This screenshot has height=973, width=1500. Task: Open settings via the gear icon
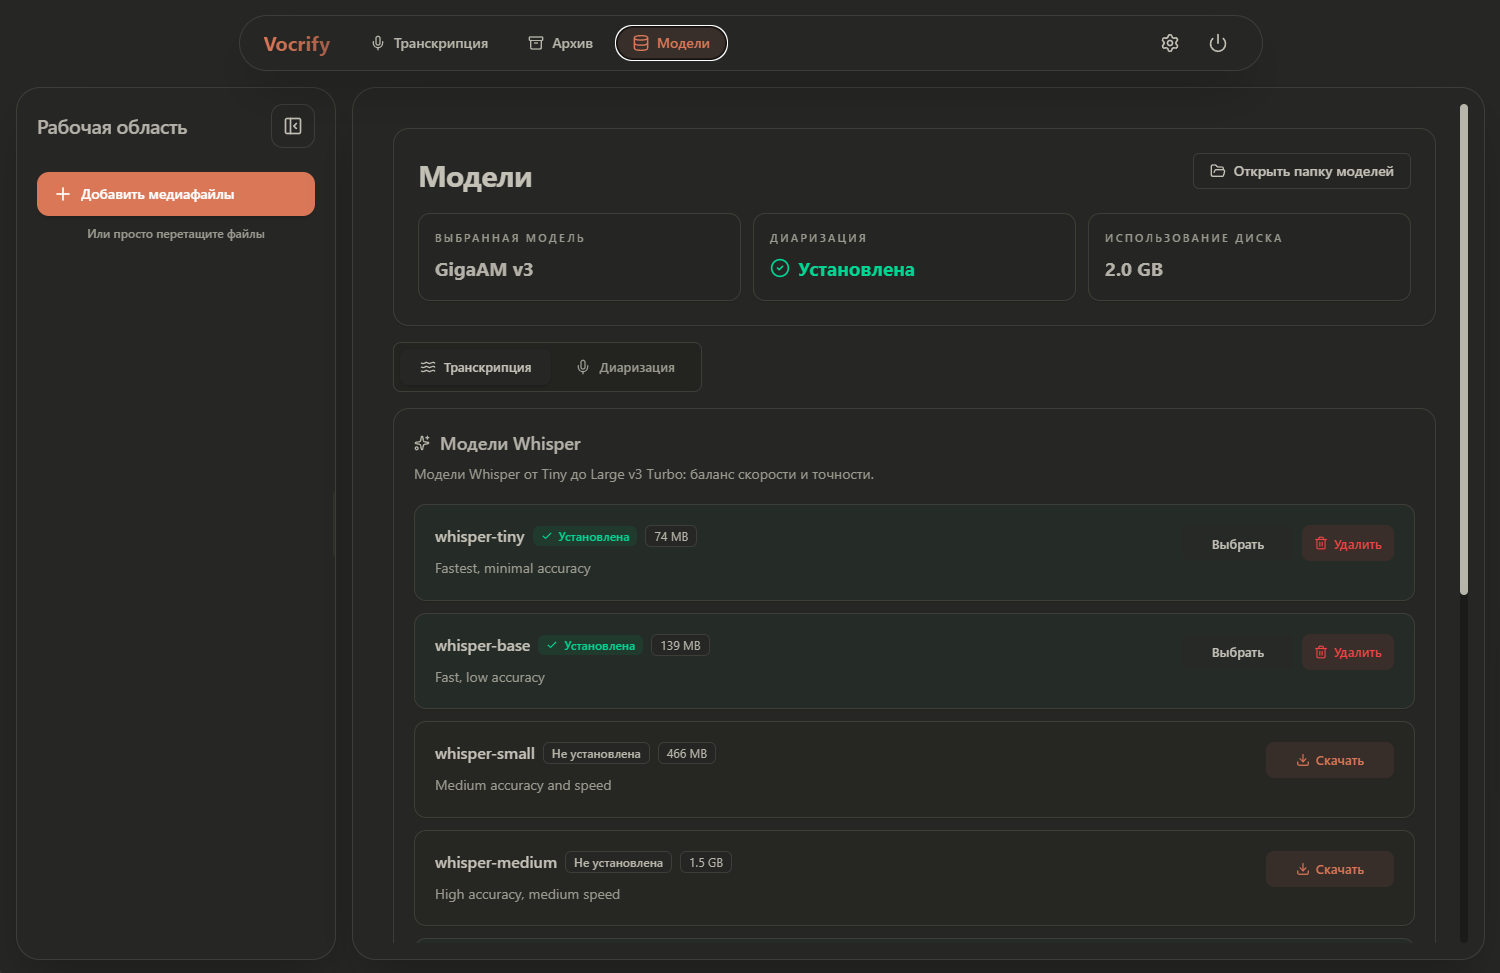click(1170, 43)
